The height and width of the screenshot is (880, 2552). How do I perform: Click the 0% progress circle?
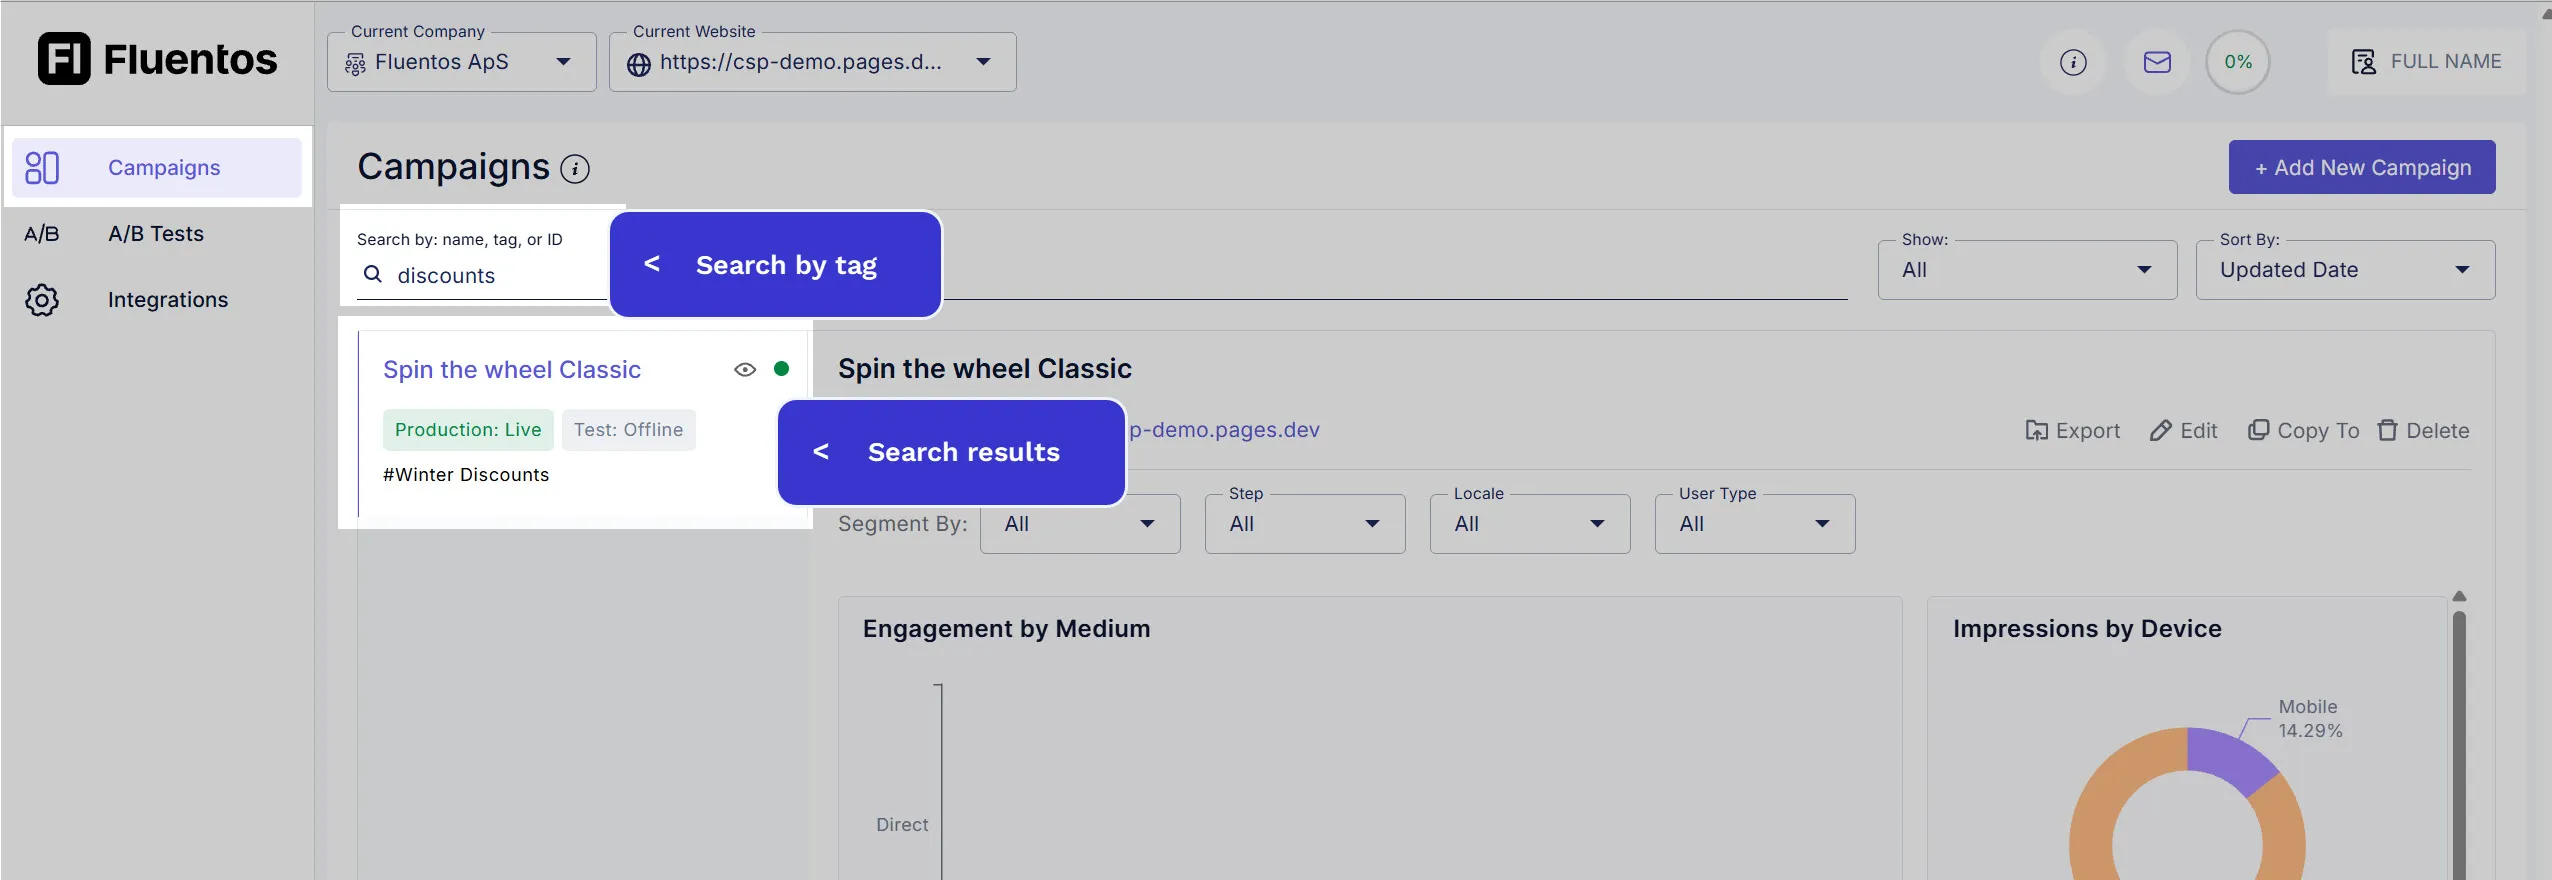[2238, 62]
